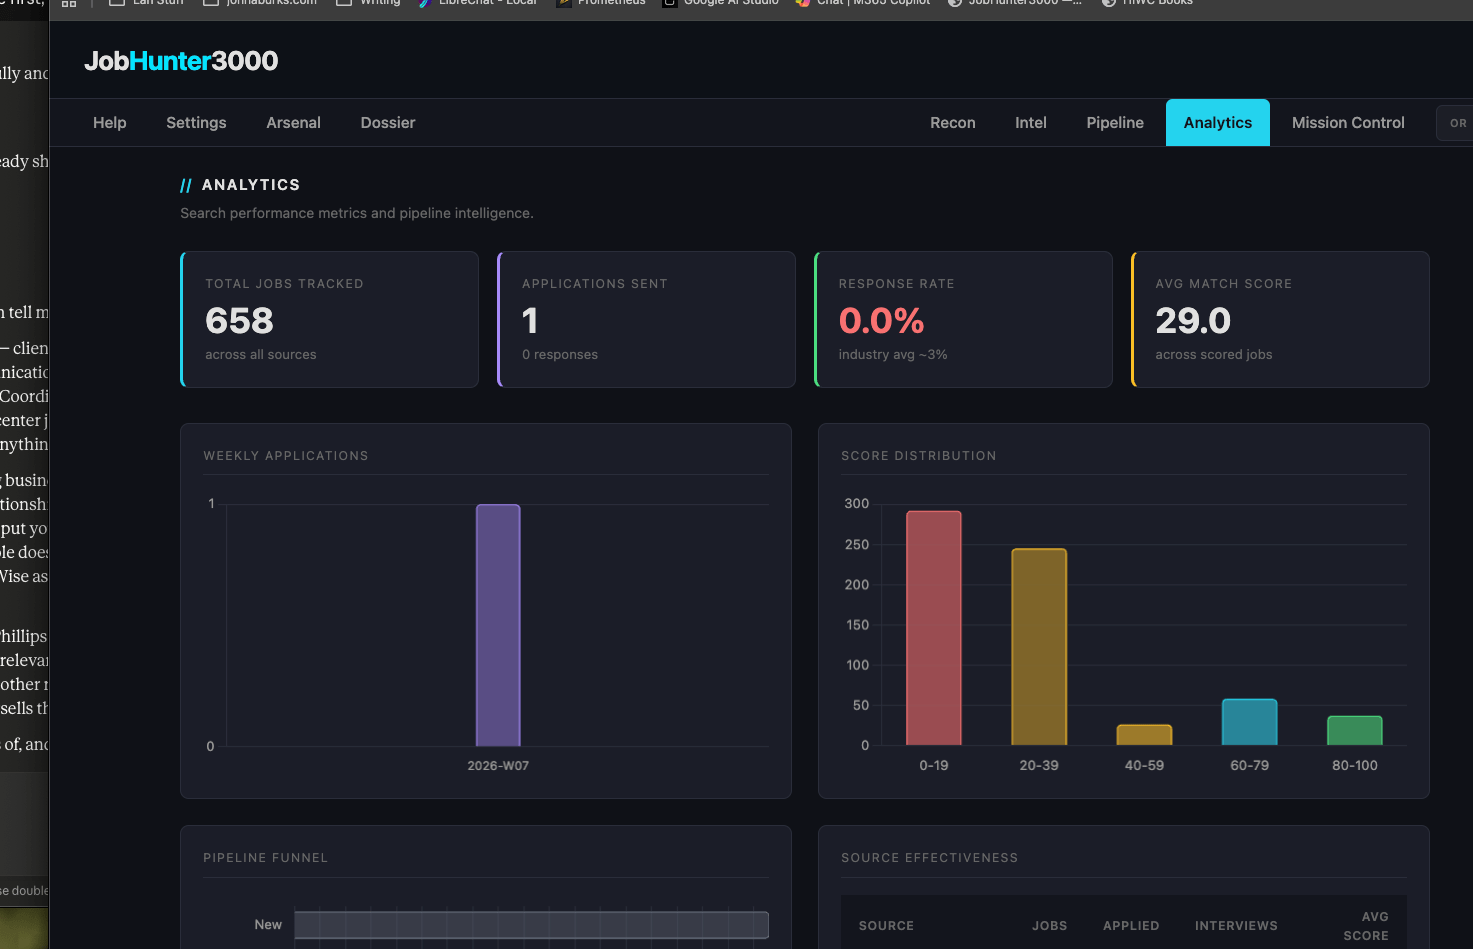
Task: Click the JobHunter3000 logo
Action: [x=181, y=60]
